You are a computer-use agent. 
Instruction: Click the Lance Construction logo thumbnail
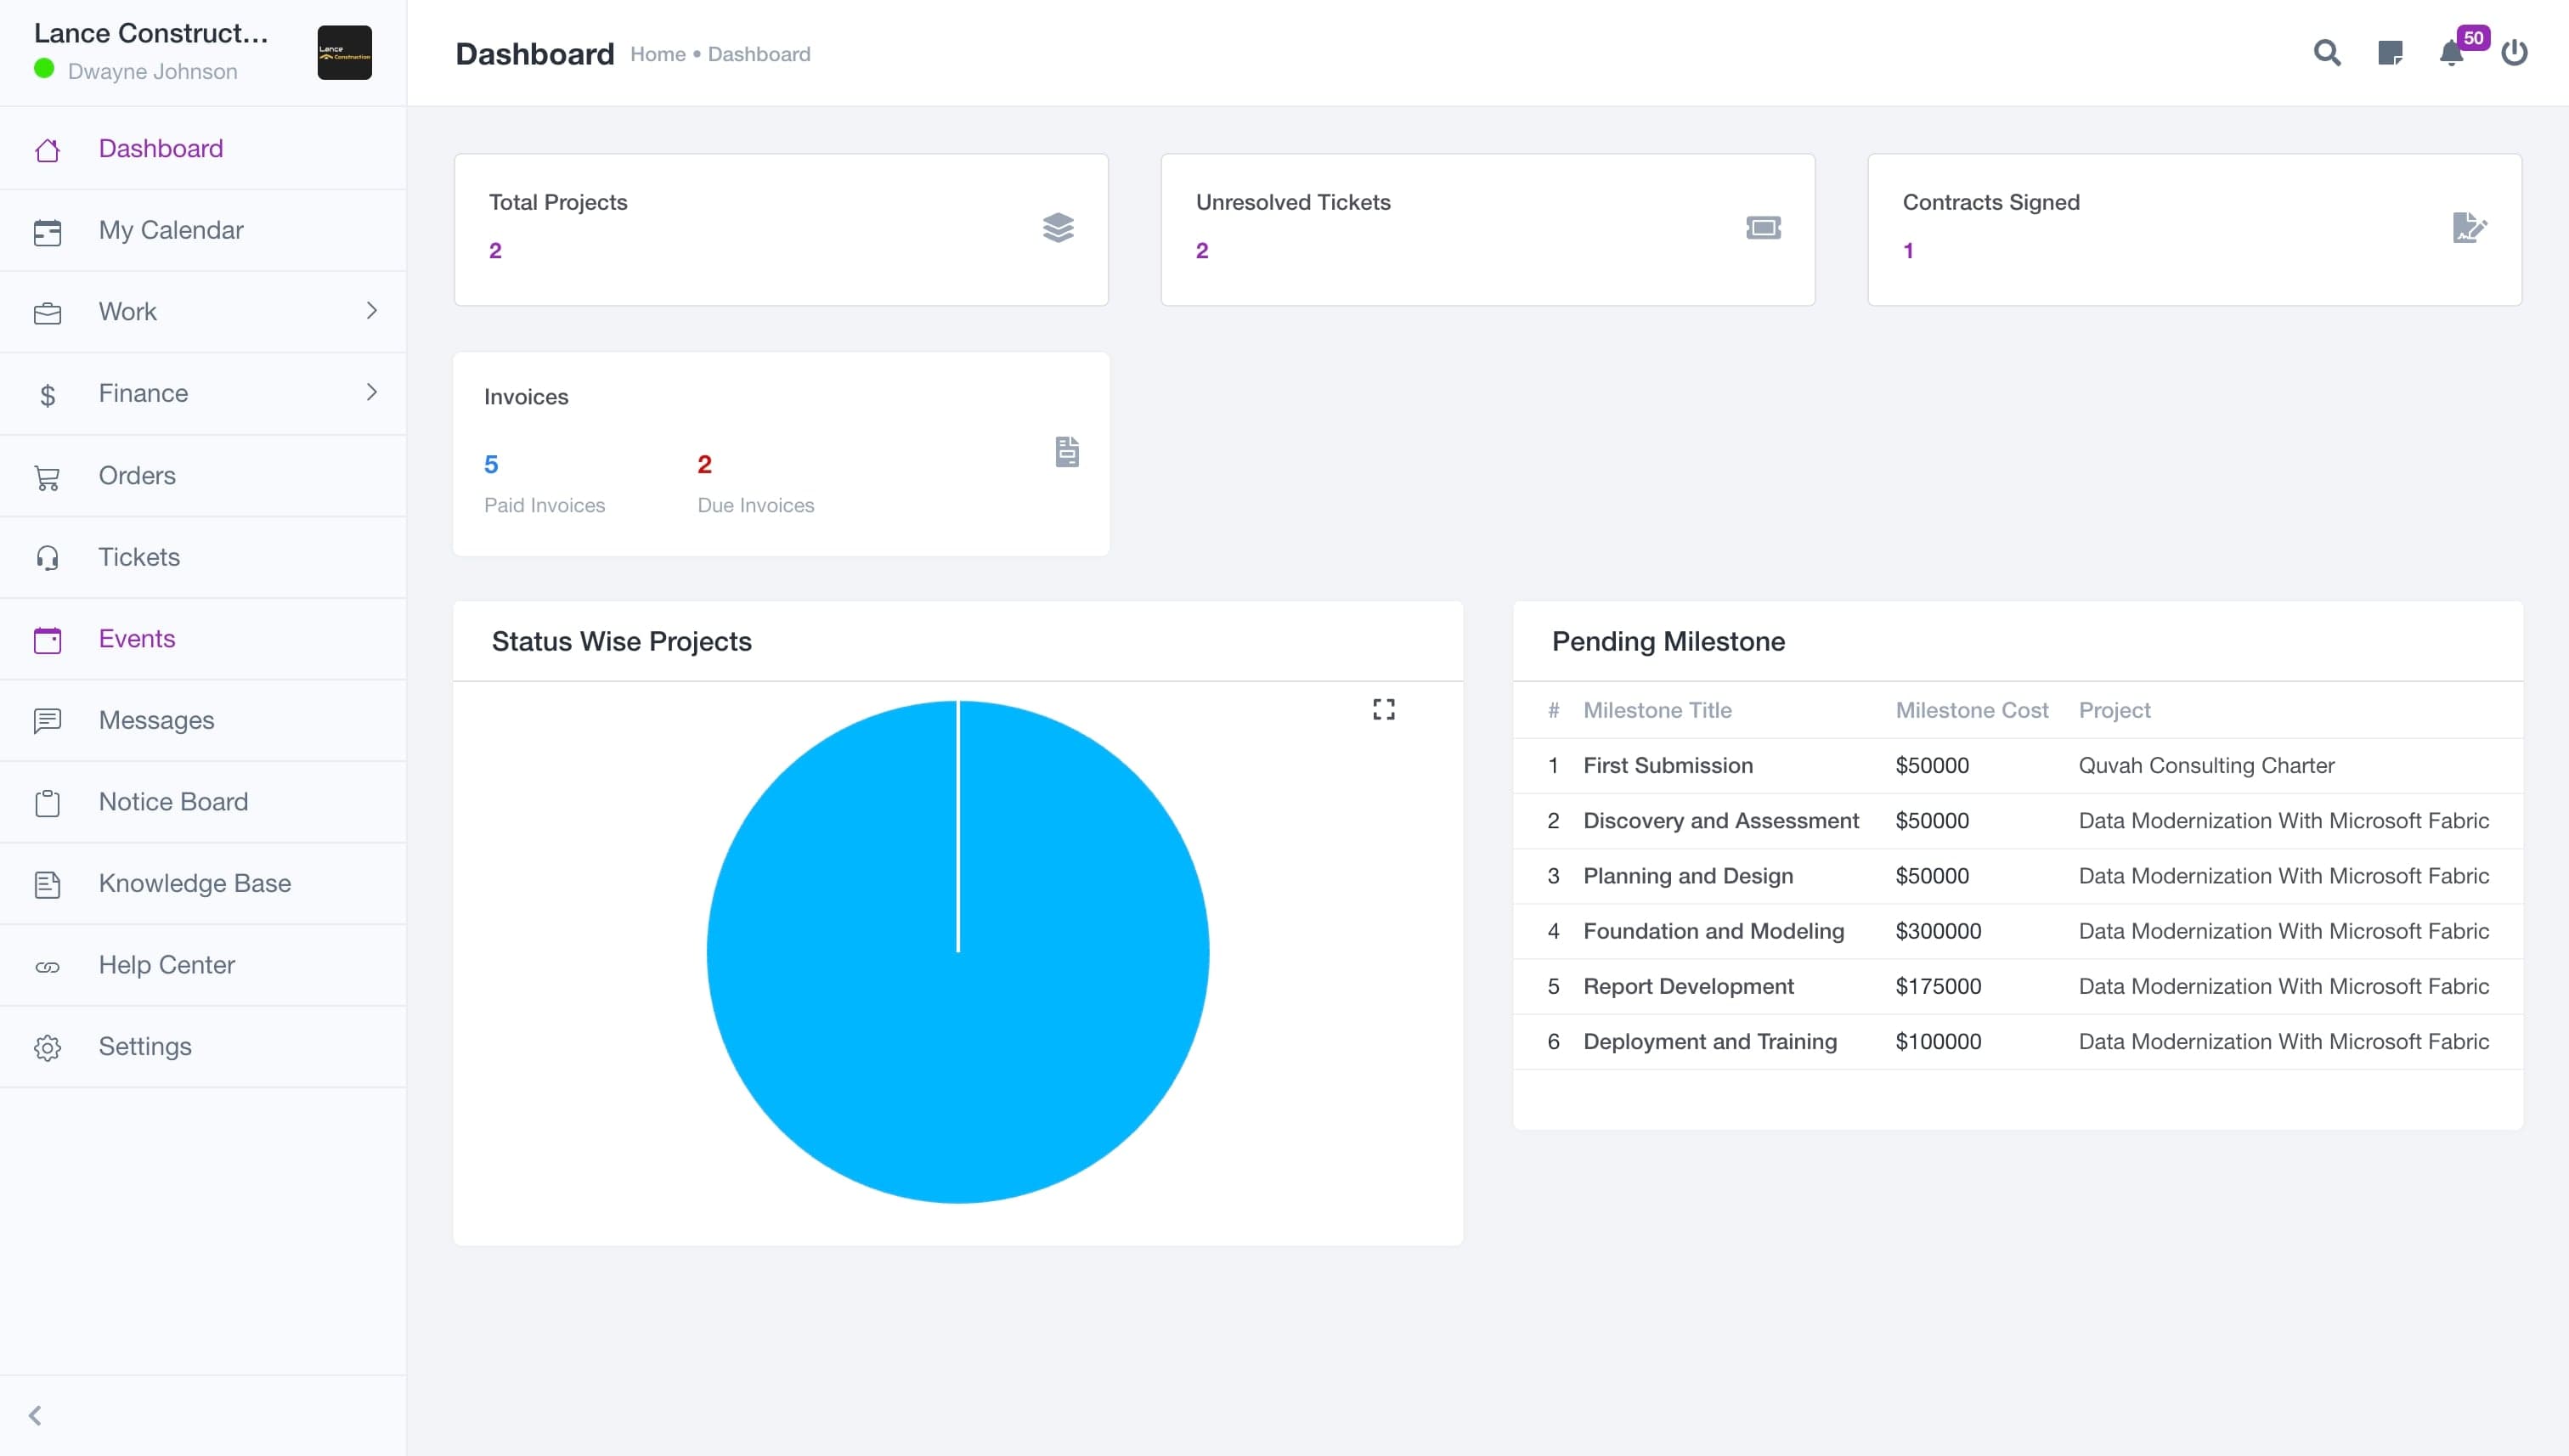point(345,53)
